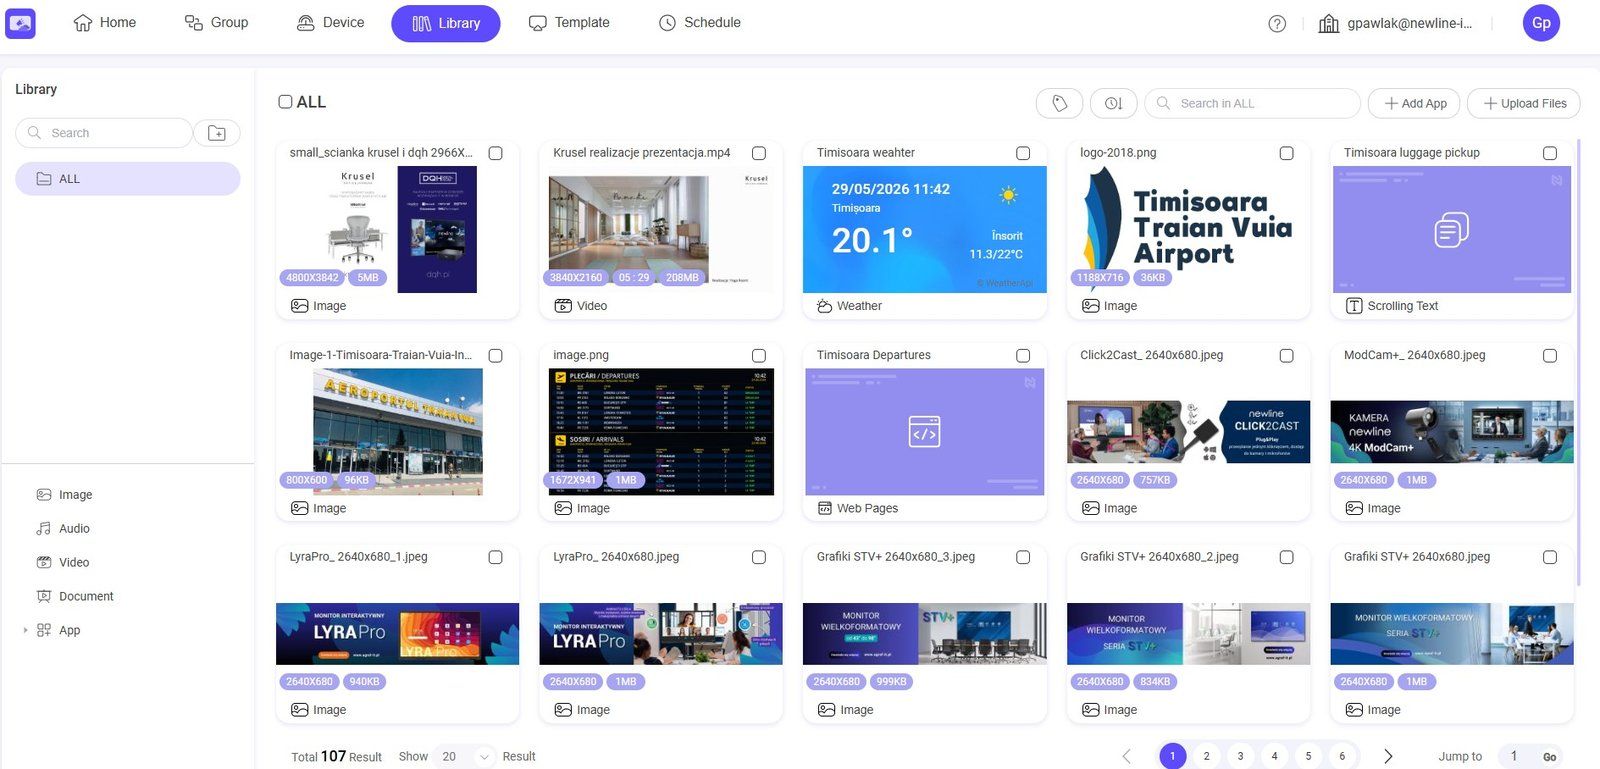Open the tag filter icon button
Image resolution: width=1600 pixels, height=769 pixels.
(1059, 103)
